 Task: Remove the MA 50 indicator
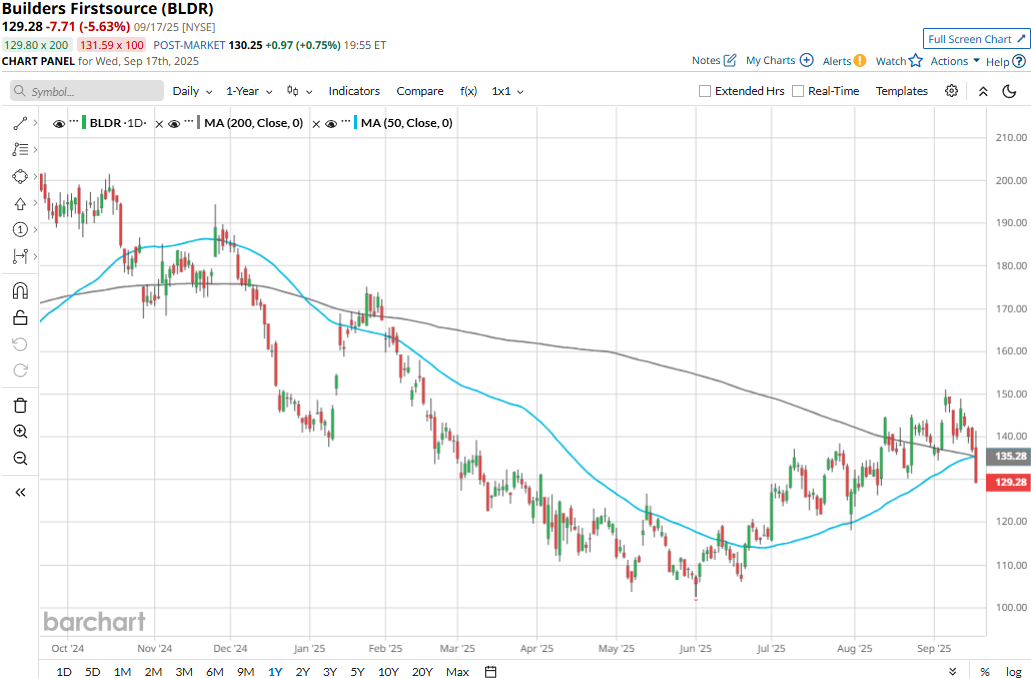[316, 124]
